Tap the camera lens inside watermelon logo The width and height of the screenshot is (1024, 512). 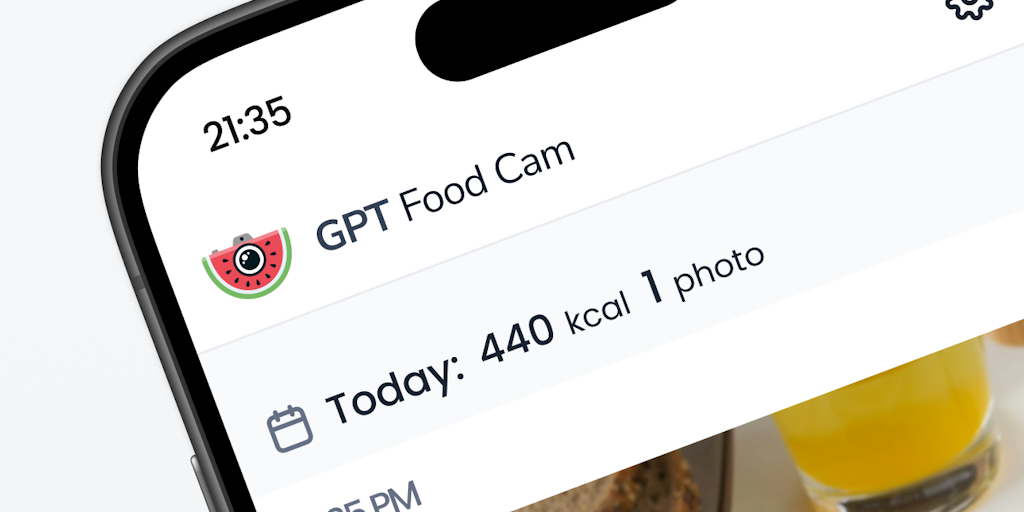[x=249, y=259]
